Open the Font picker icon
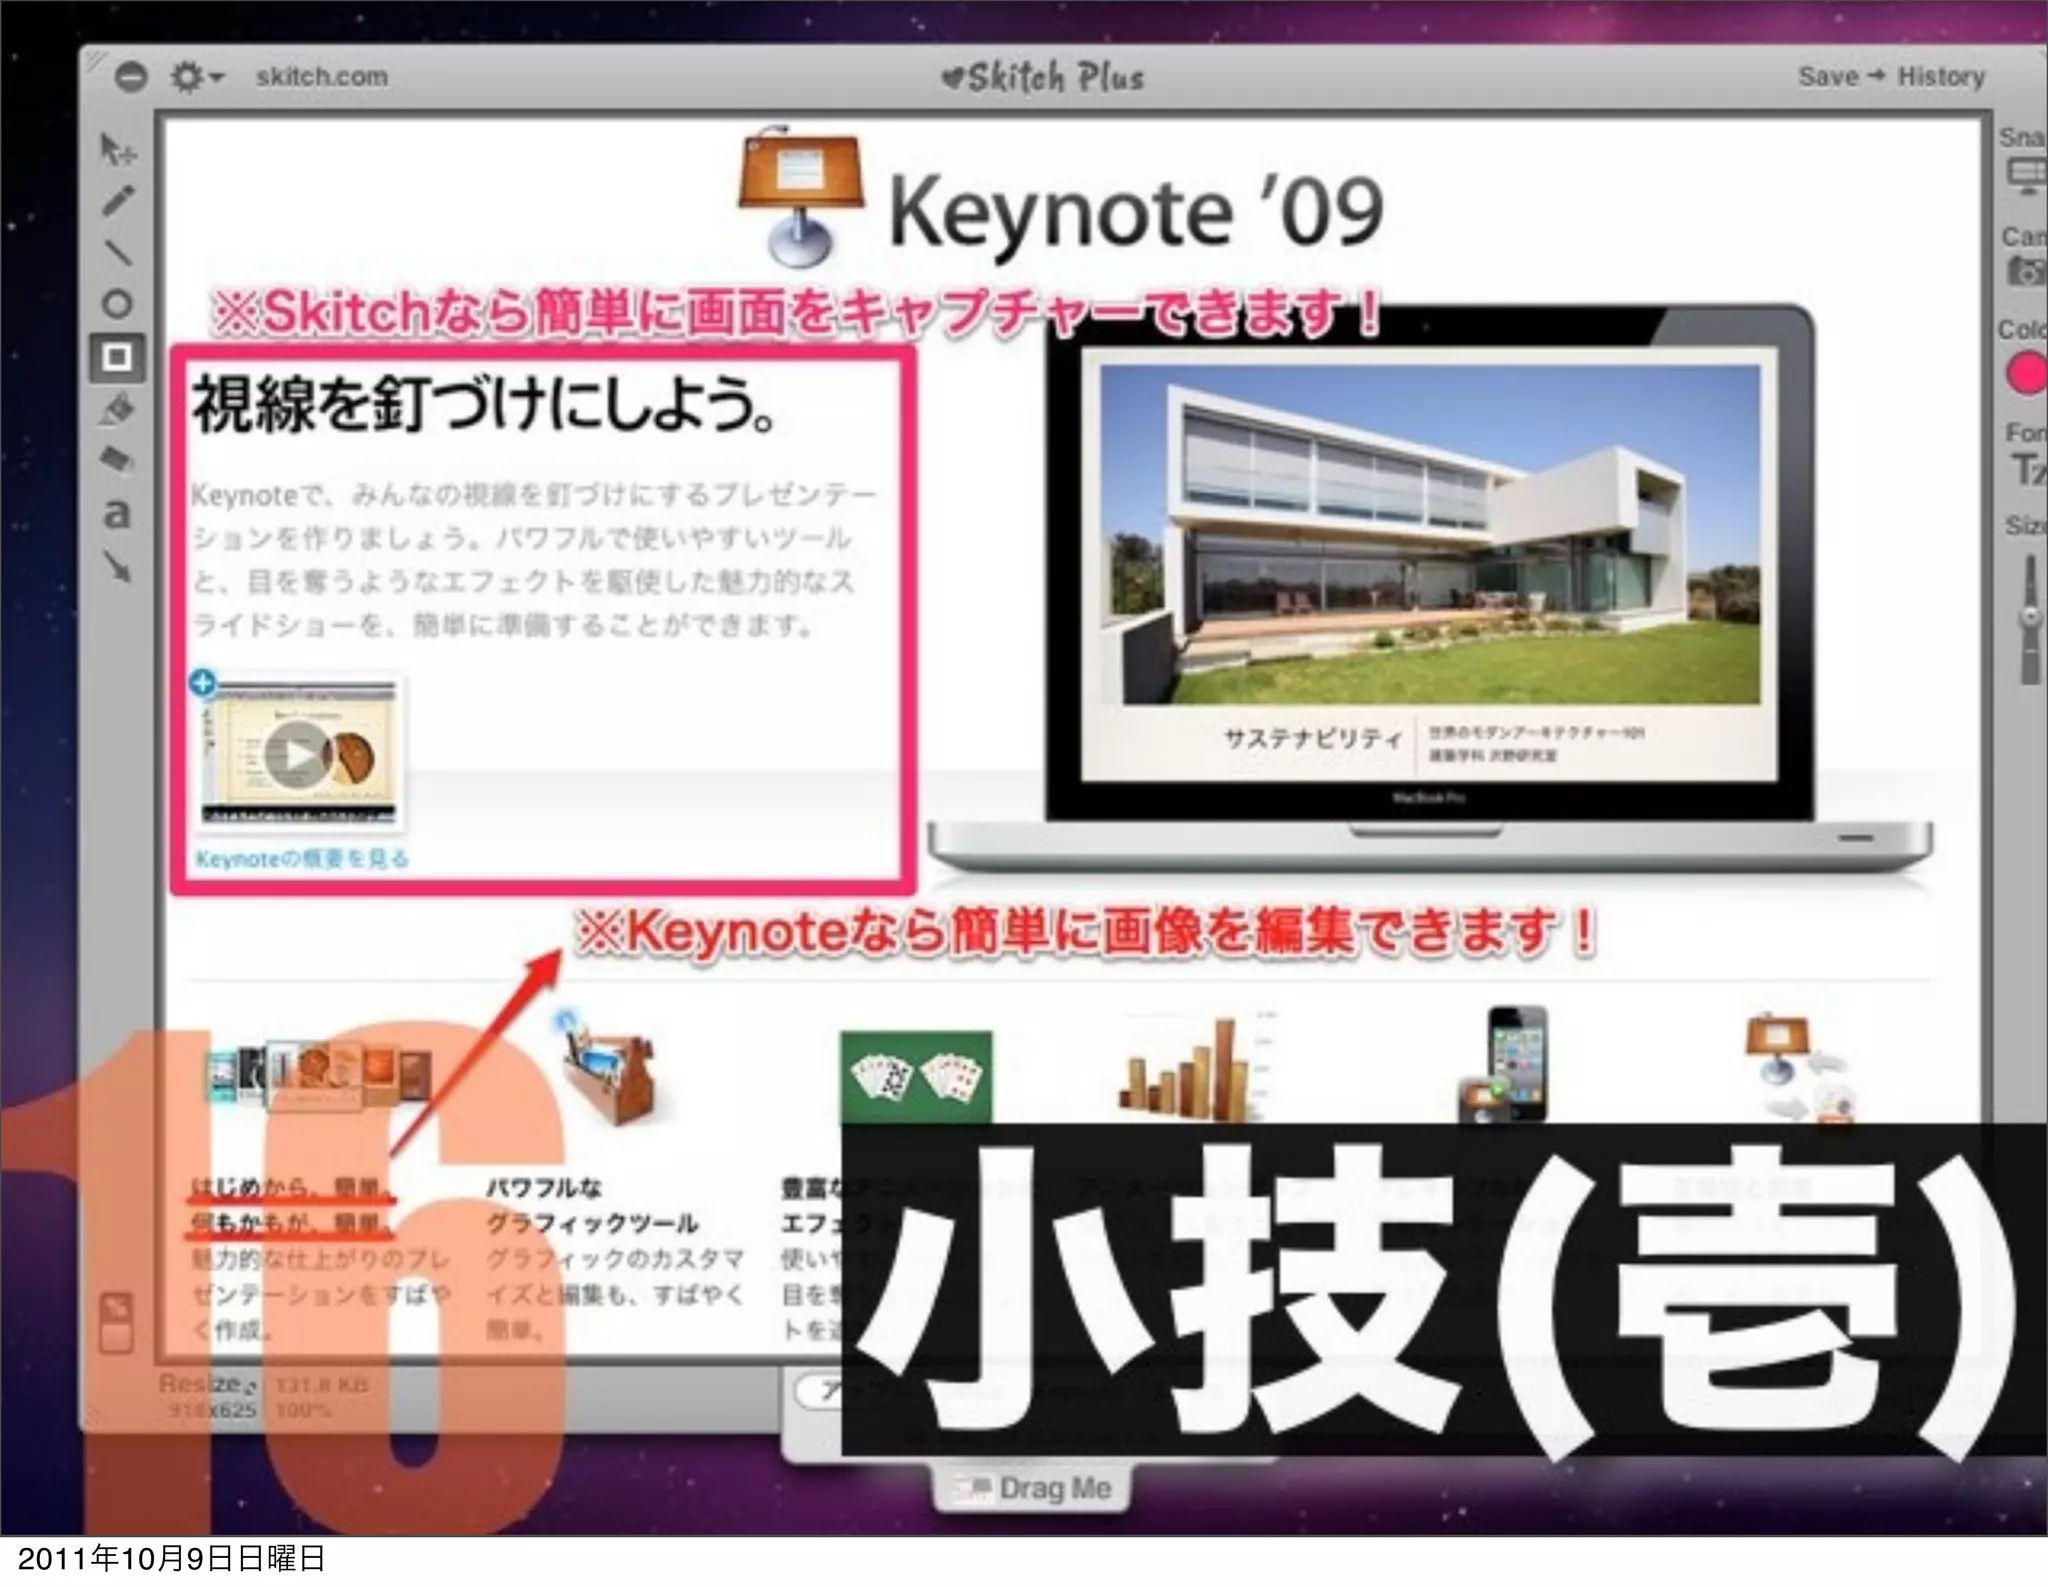This screenshot has height=1587, width=2048. pos(2029,469)
